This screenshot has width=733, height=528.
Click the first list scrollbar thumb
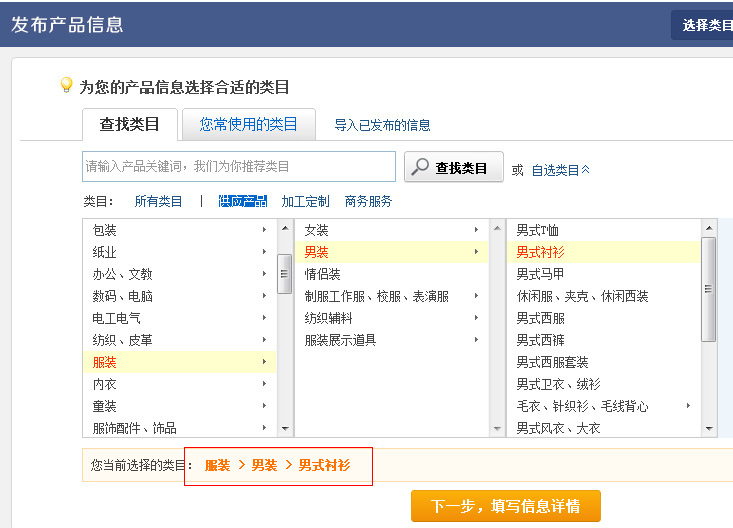coord(284,274)
